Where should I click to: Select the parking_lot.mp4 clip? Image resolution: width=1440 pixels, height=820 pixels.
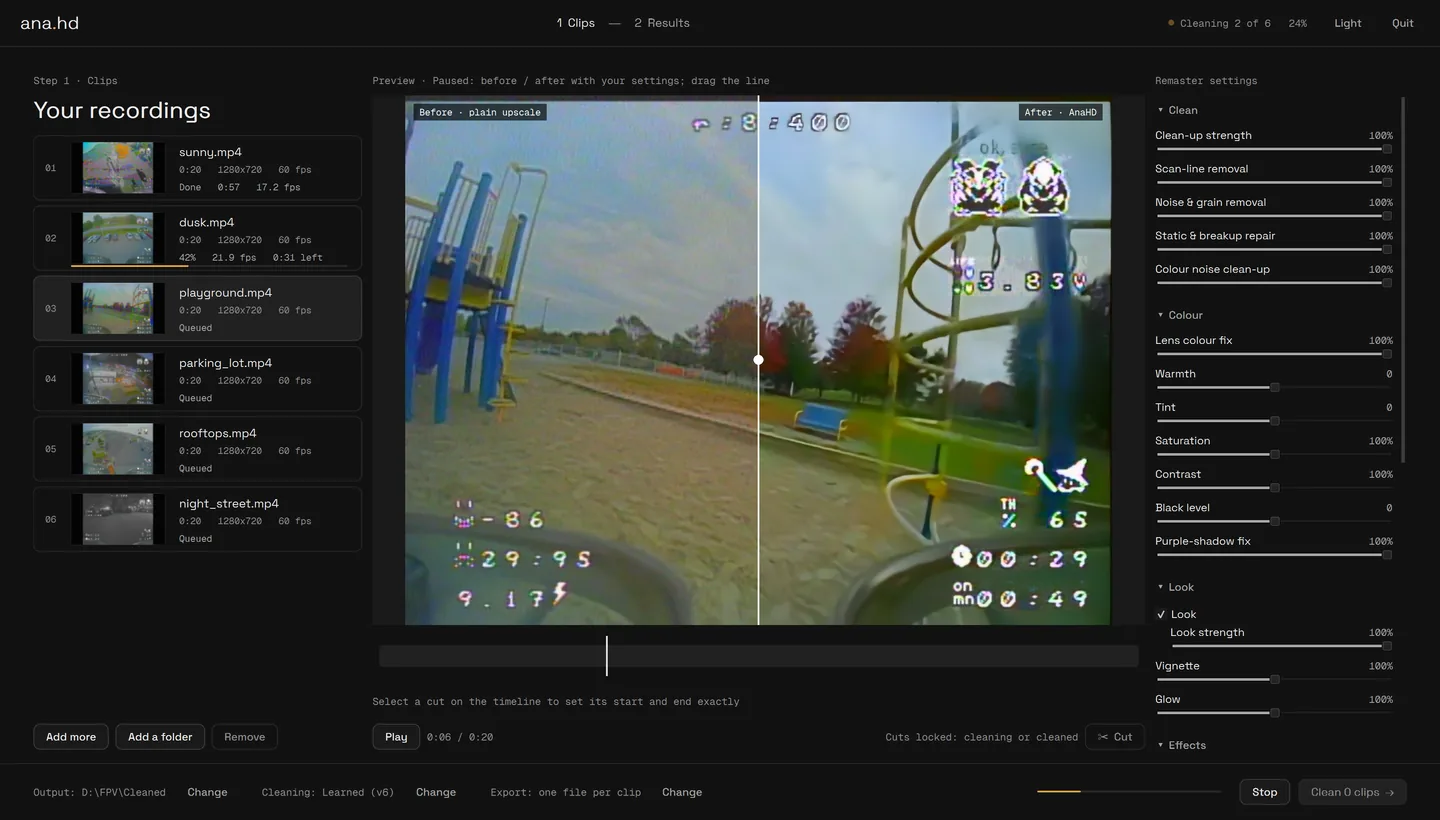(197, 379)
